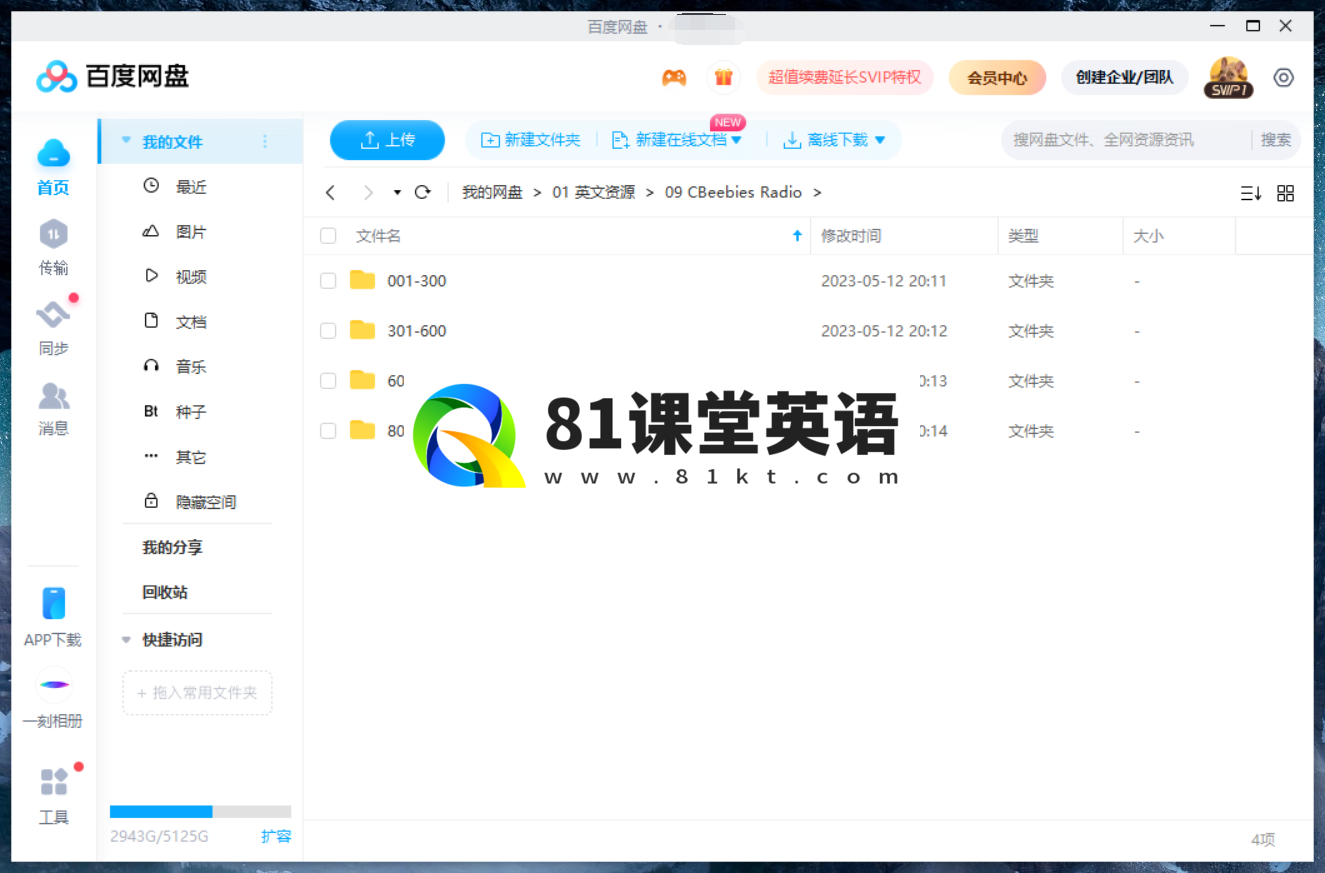Click the 09 CBeebies Radio breadcrumb
1325x873 pixels.
pos(733,192)
